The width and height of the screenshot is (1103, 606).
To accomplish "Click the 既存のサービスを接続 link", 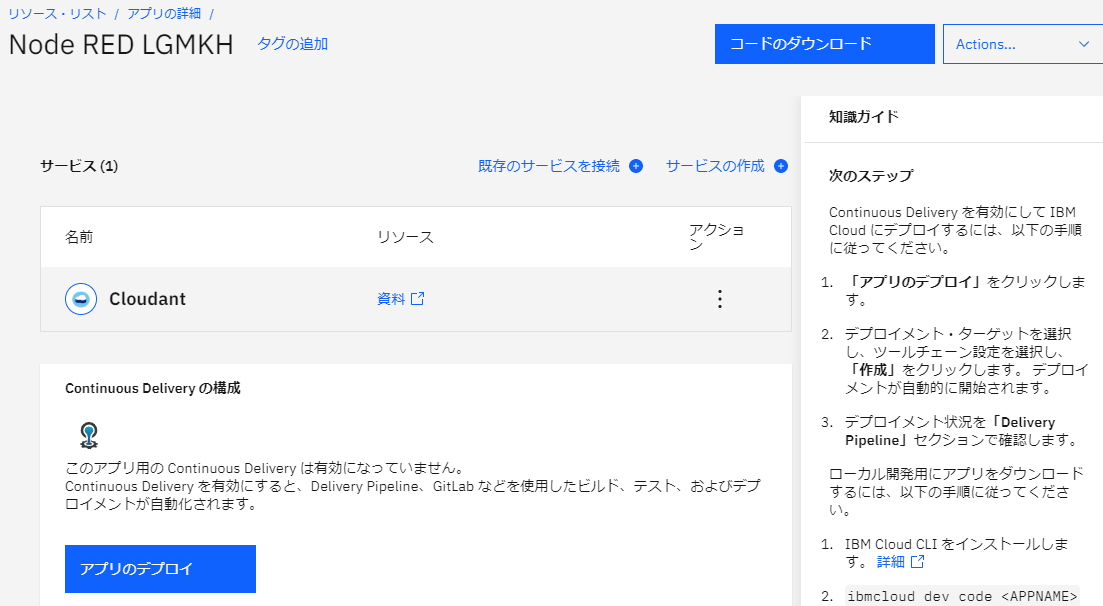I will [x=549, y=166].
